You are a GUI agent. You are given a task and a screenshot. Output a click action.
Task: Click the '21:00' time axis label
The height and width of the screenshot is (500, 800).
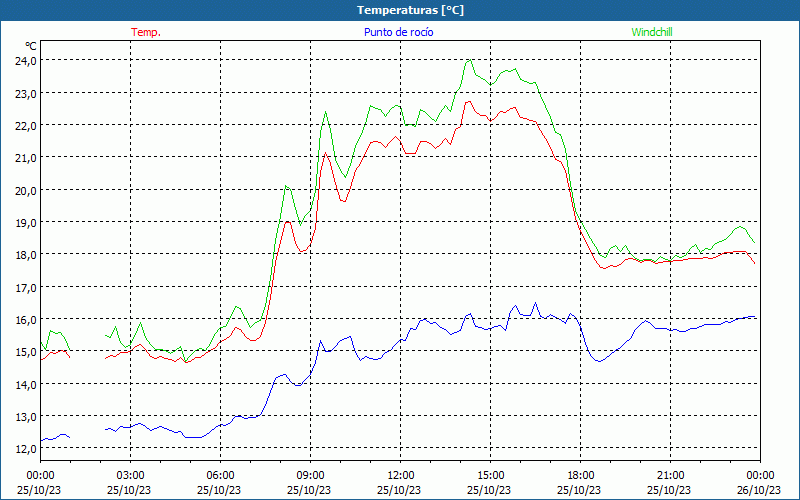pyautogui.click(x=670, y=476)
